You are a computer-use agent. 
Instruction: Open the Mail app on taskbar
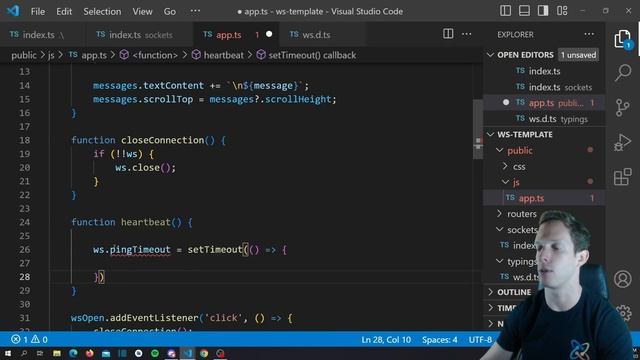[x=106, y=353]
